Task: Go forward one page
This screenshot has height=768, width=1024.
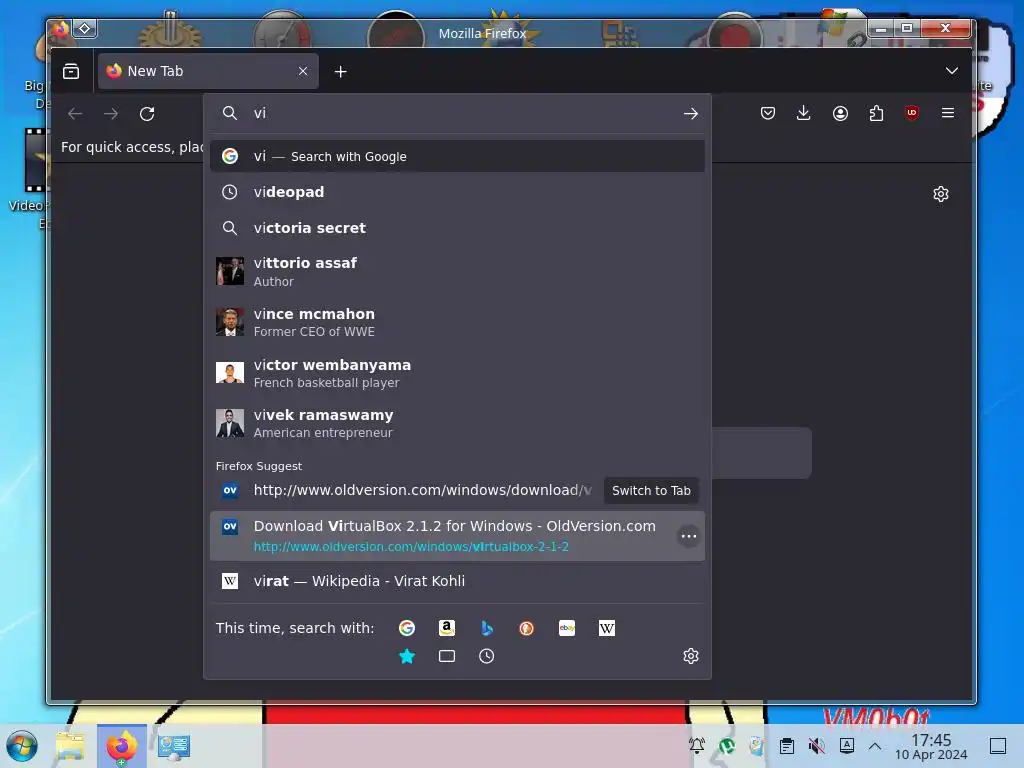Action: click(111, 114)
